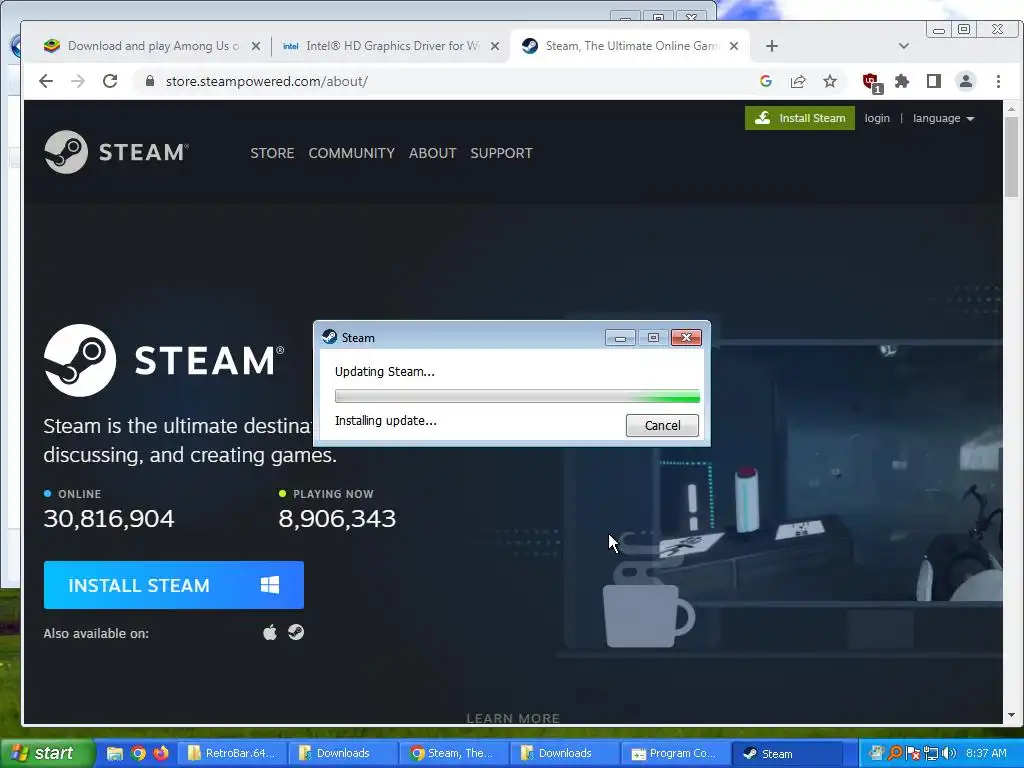Click LEARN MORE at page bottom
Image resolution: width=1024 pixels, height=768 pixels.
coord(513,718)
